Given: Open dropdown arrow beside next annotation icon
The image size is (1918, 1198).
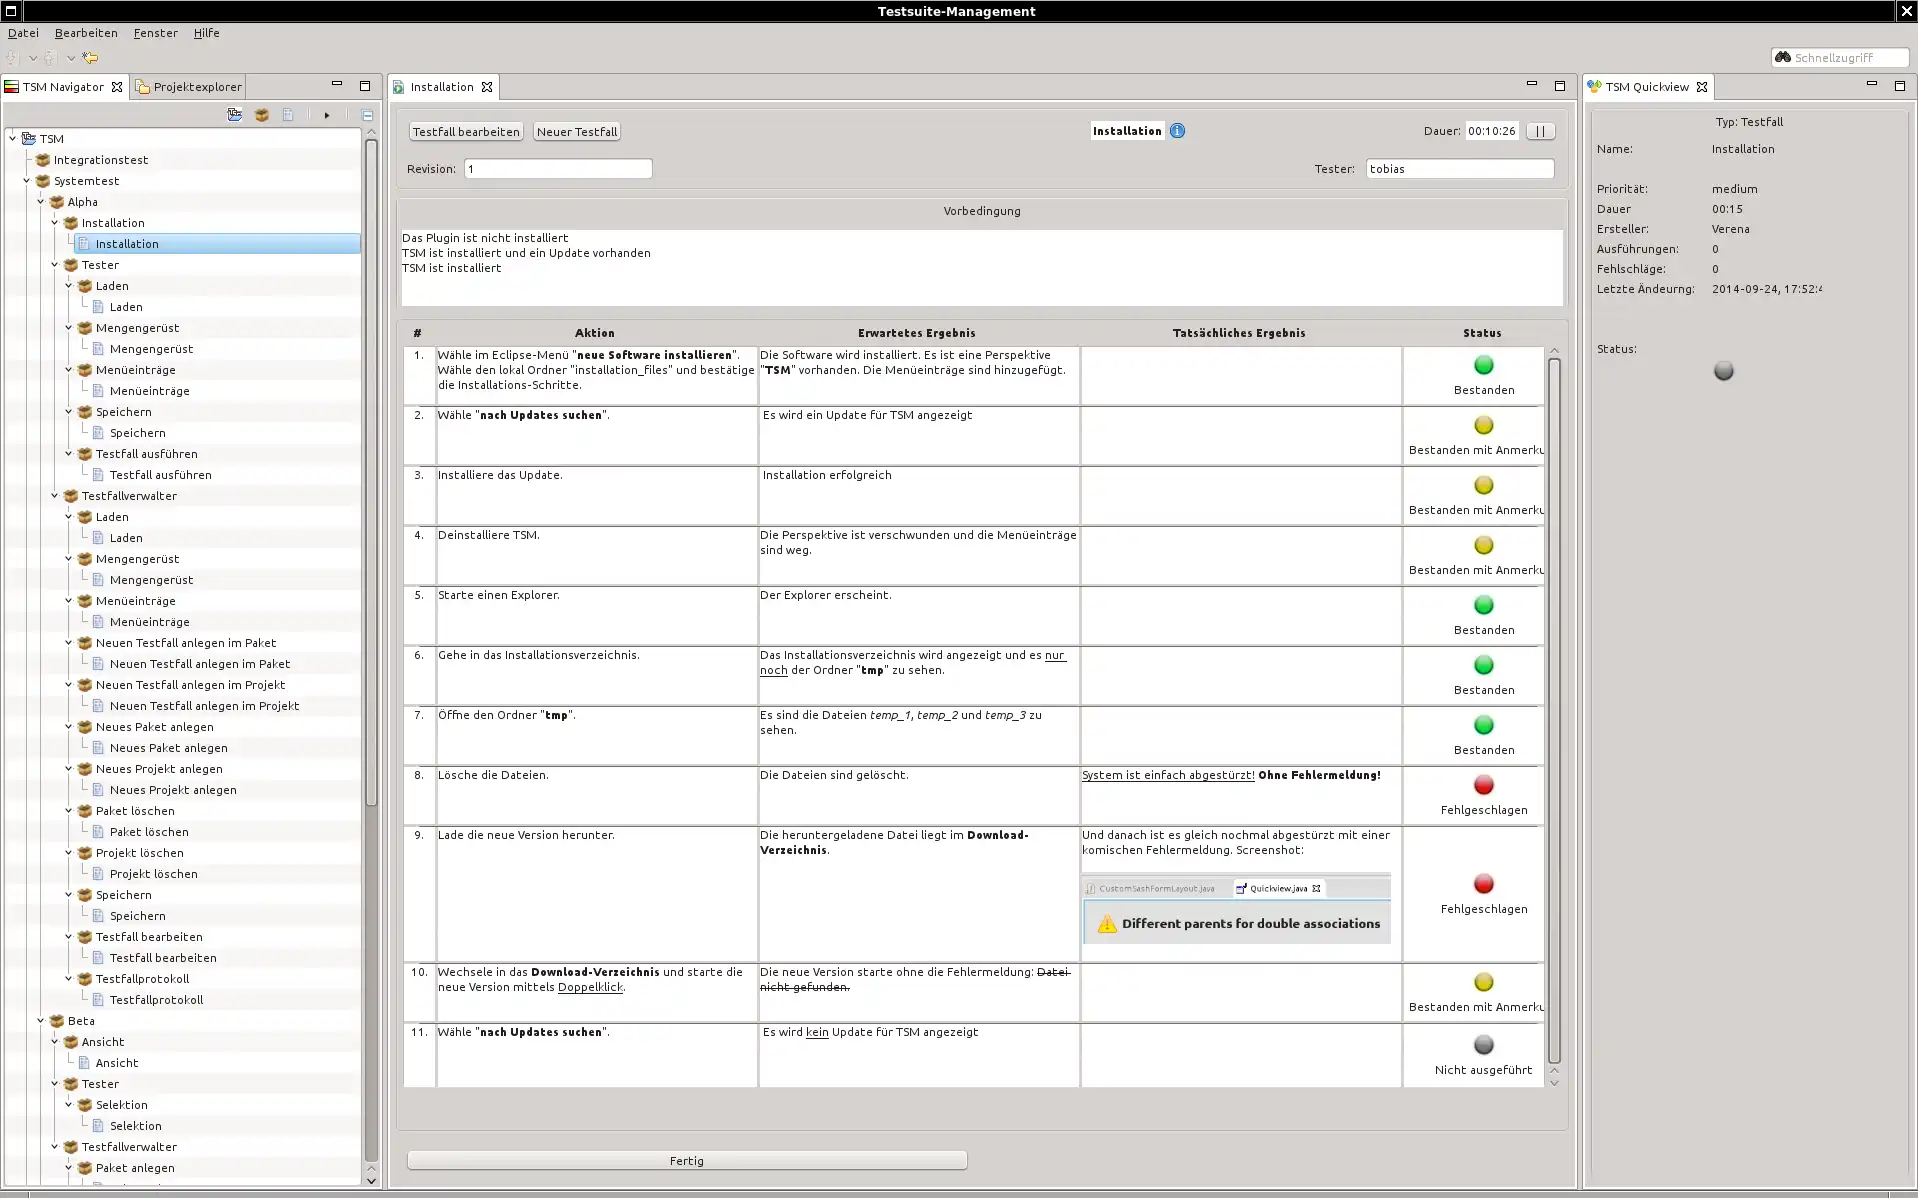Looking at the screenshot, I should (32, 58).
